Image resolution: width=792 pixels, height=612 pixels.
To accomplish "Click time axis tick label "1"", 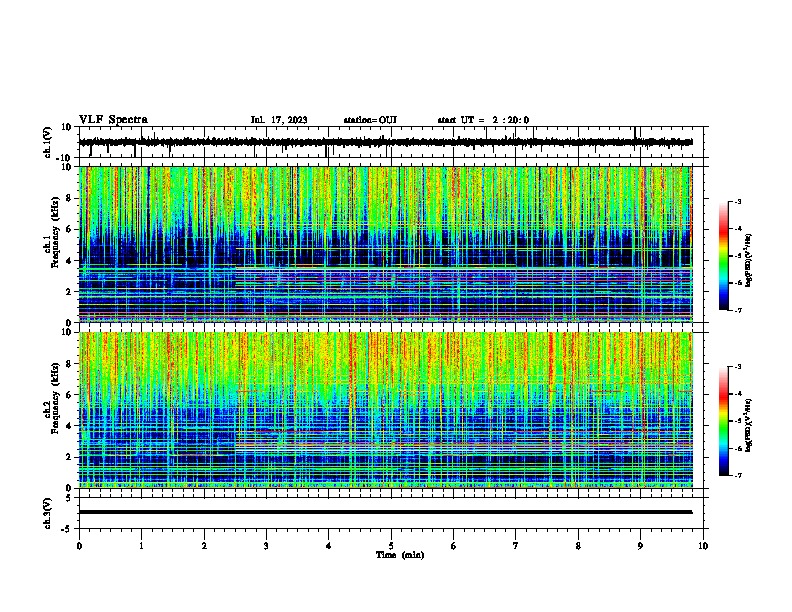I will click(x=141, y=546).
